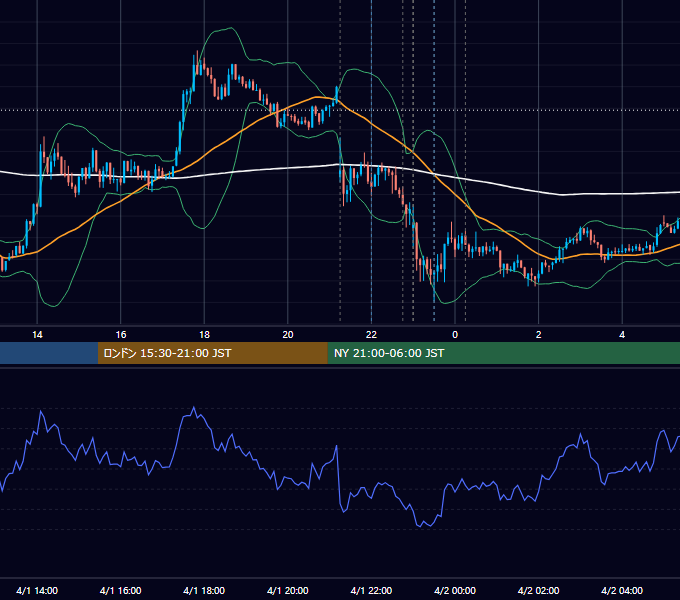Click the 14 hour label on price chart axis
The width and height of the screenshot is (680, 600).
(x=37, y=335)
